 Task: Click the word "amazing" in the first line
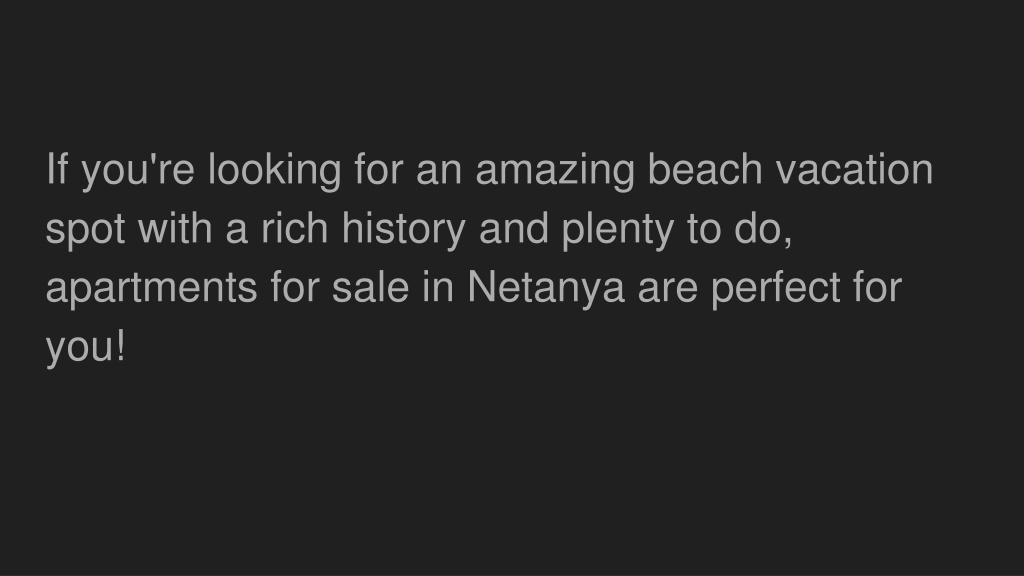tap(555, 172)
